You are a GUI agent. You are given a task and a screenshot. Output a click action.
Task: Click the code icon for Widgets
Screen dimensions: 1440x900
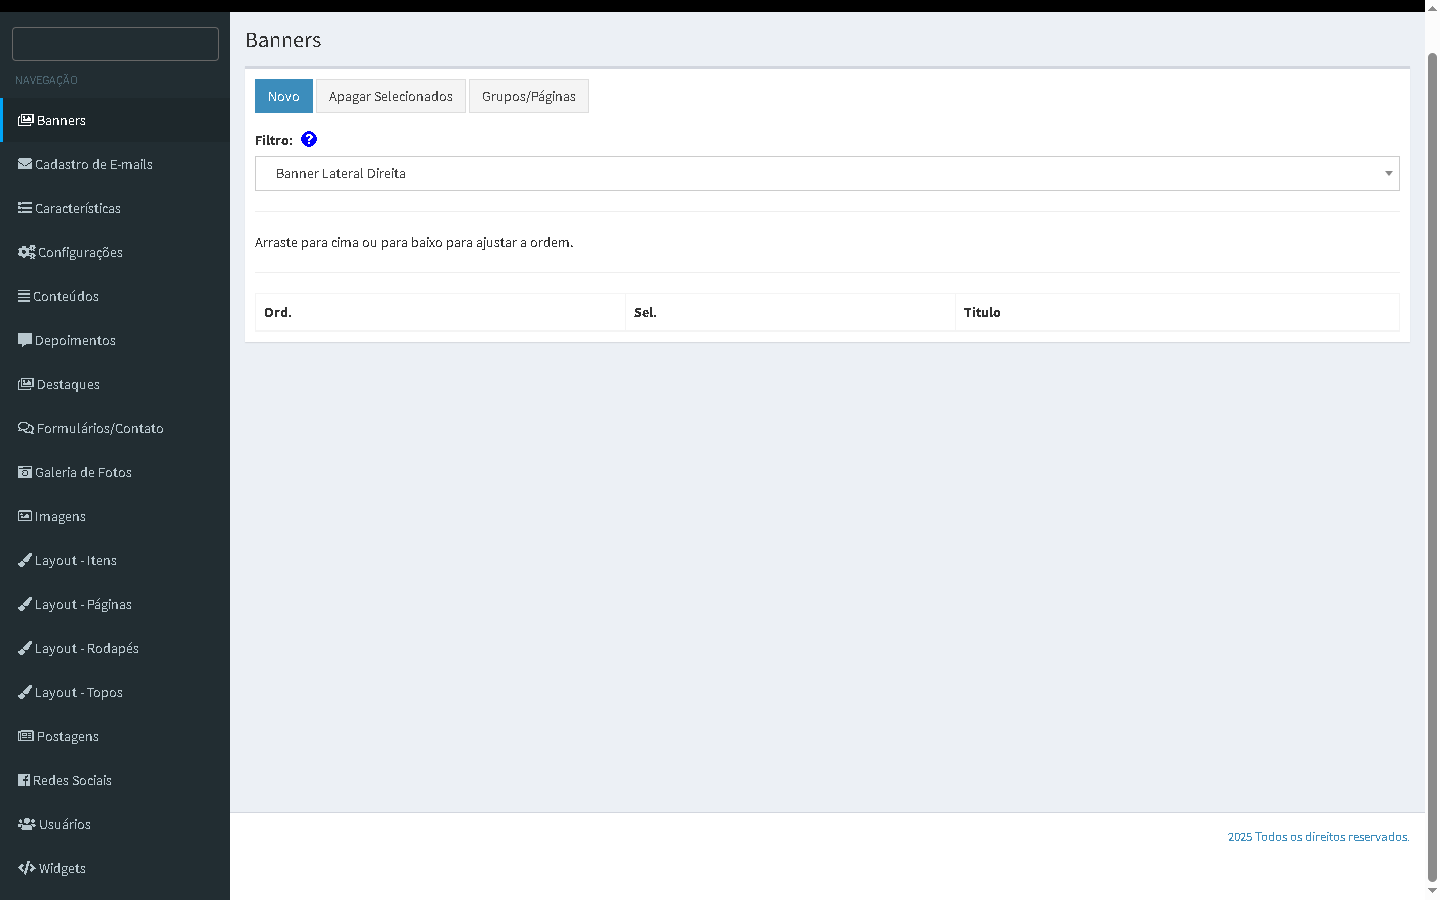(x=27, y=868)
